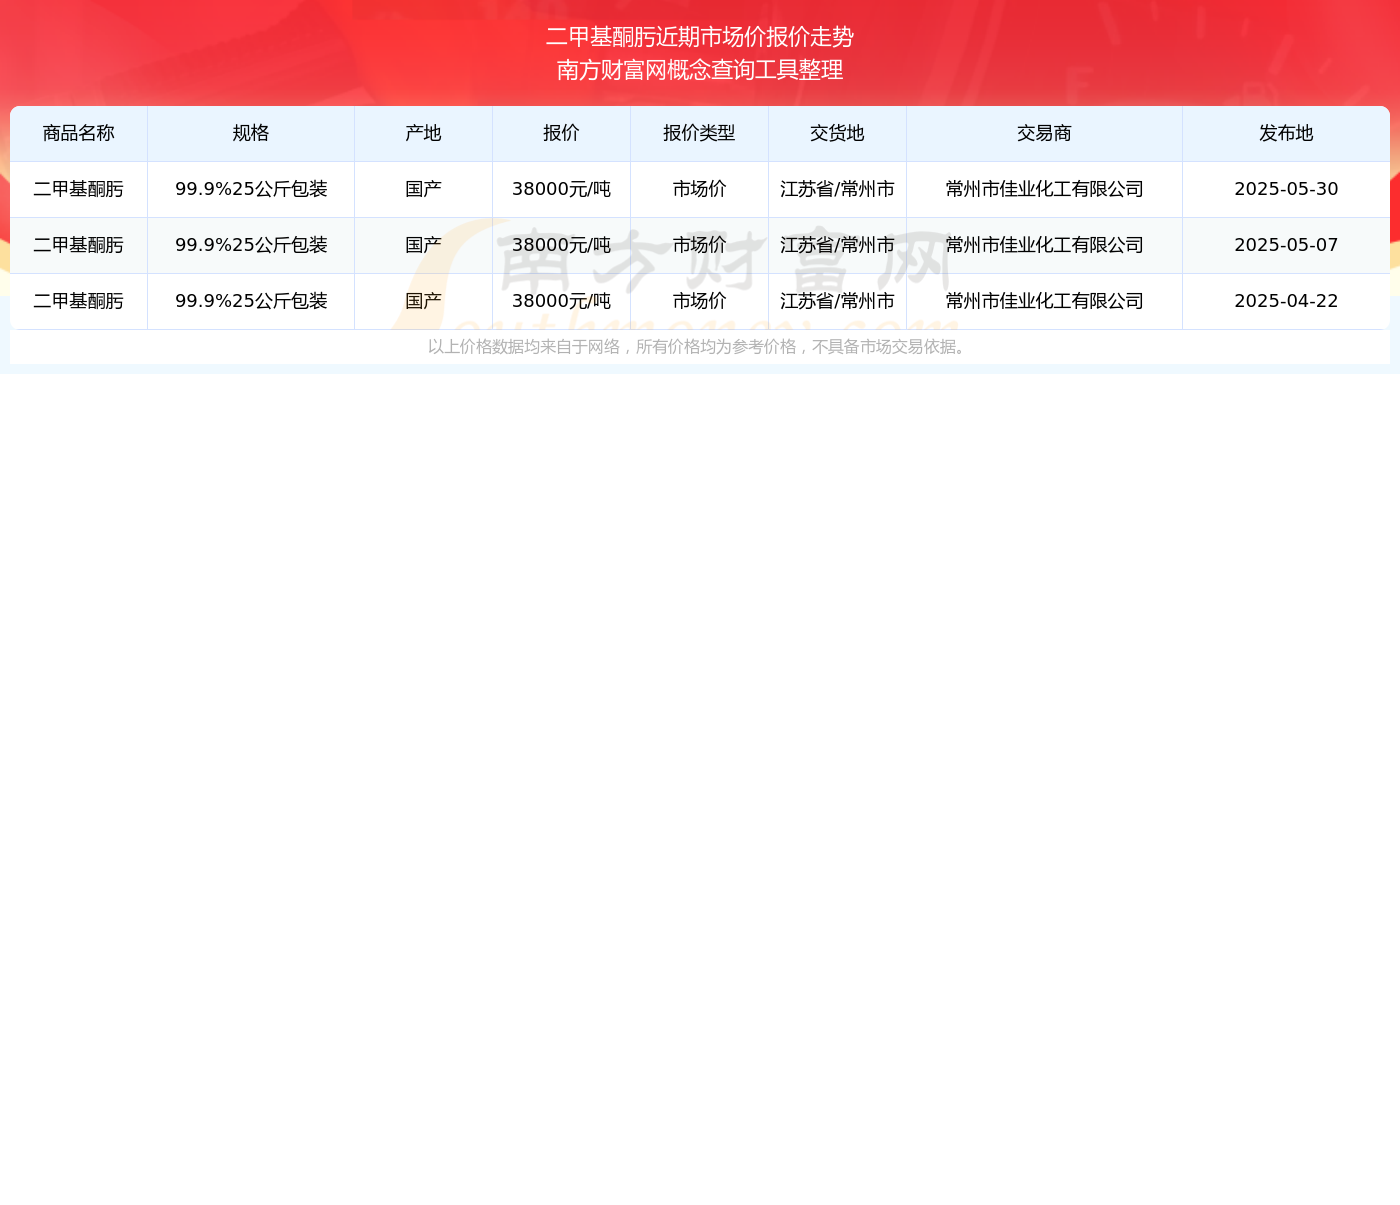Click the date 2025-05-30
The width and height of the screenshot is (1400, 1205).
tap(1286, 189)
